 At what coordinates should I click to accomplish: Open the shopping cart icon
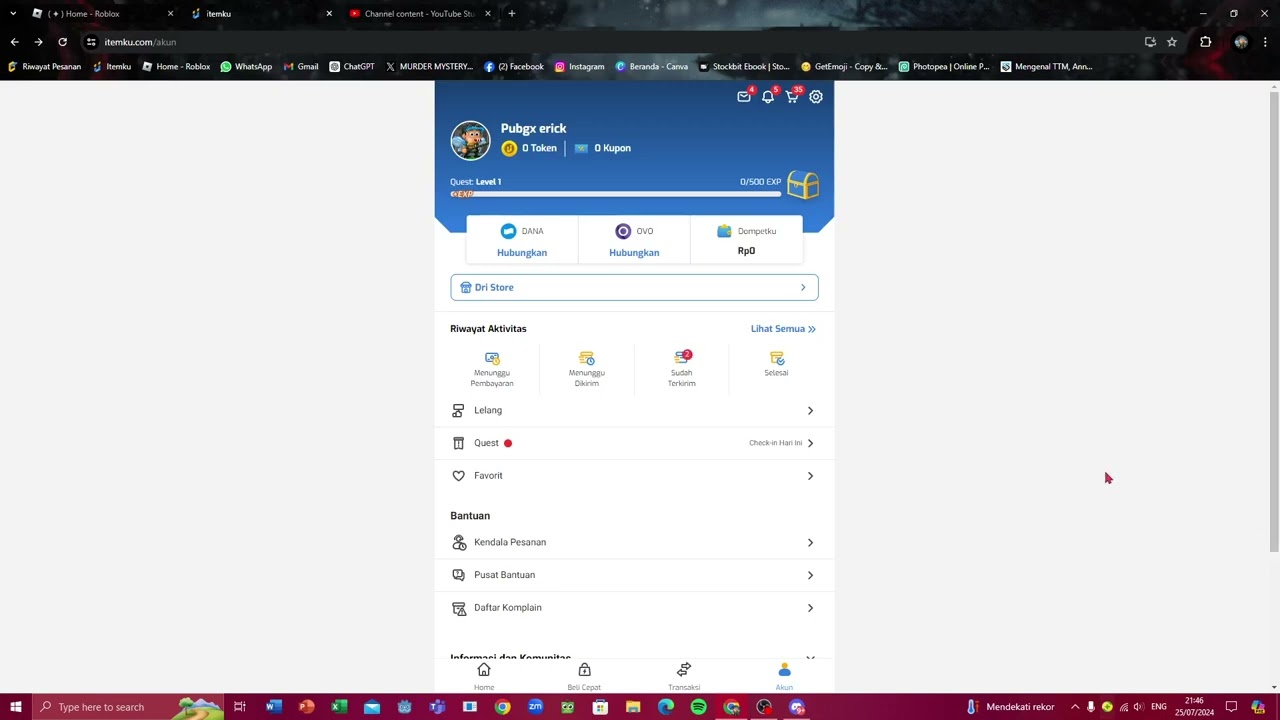coord(792,97)
